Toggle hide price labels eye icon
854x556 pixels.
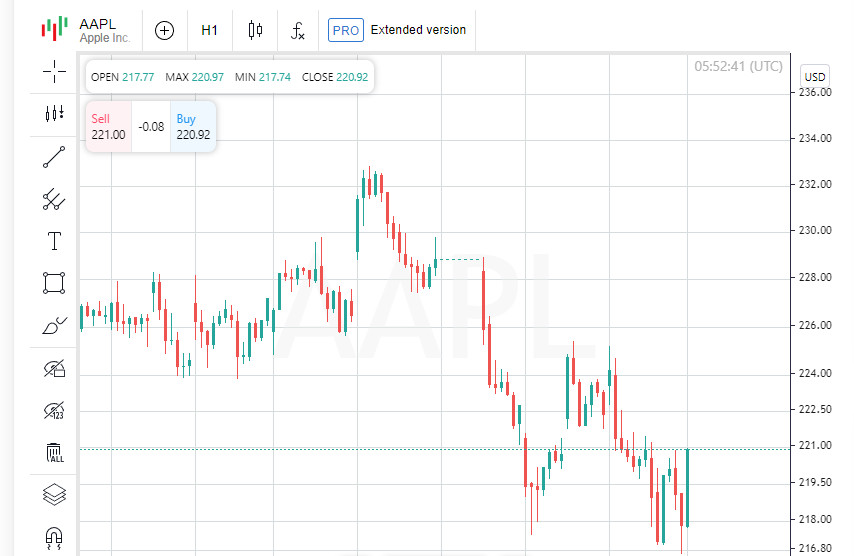(x=54, y=410)
